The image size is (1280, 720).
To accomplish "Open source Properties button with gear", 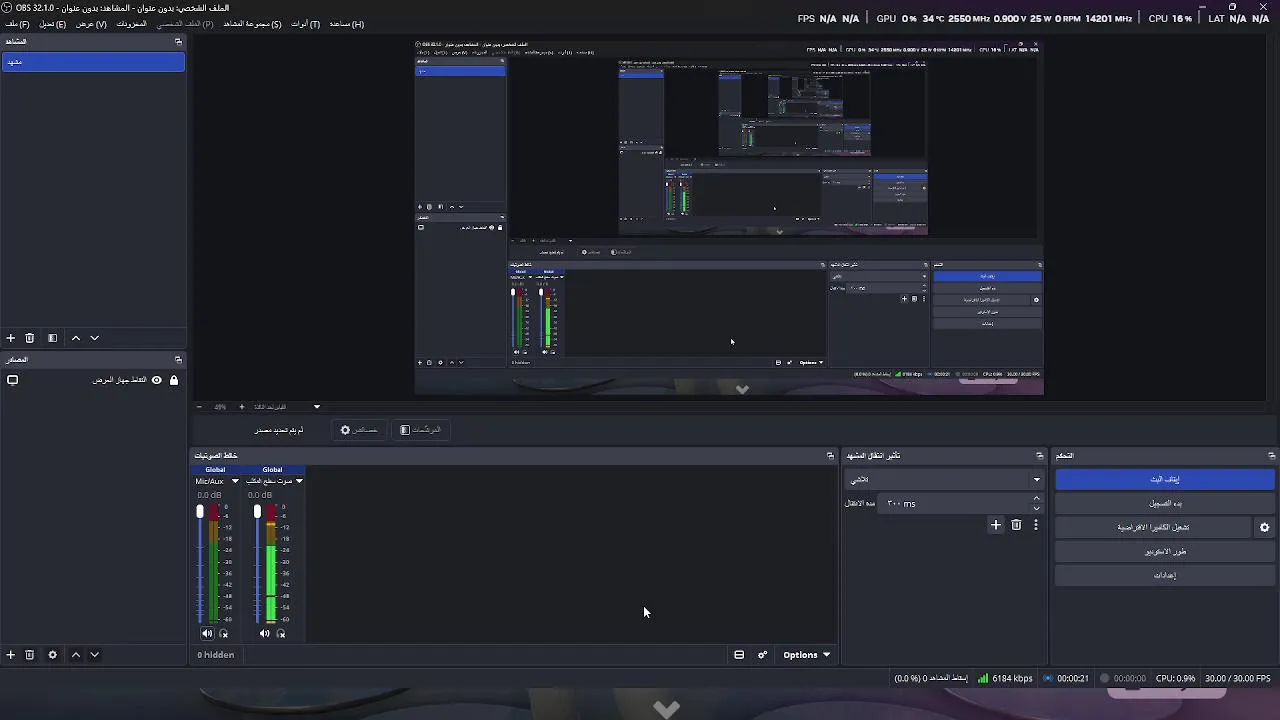I will (359, 430).
